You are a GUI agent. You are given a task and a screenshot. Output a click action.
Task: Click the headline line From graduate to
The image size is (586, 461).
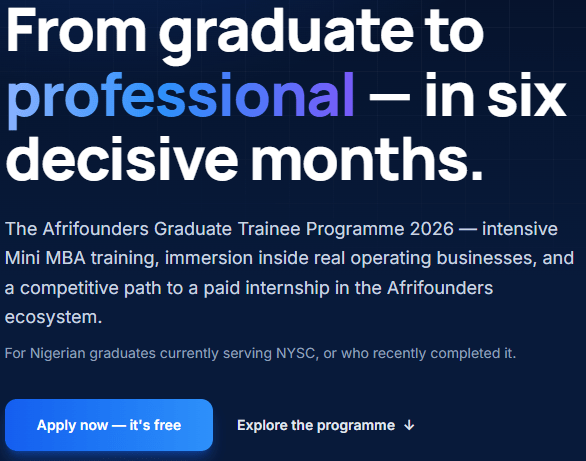coord(245,32)
